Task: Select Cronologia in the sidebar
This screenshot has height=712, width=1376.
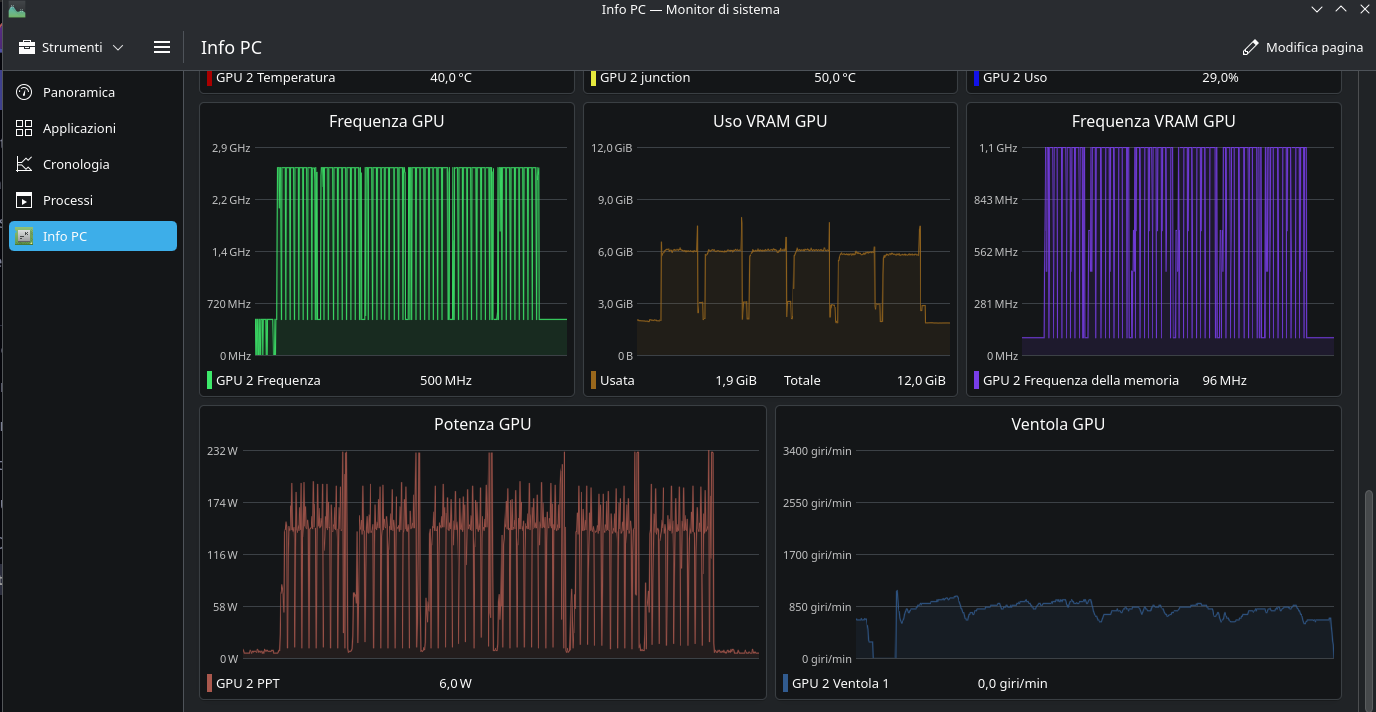Action: click(x=76, y=164)
